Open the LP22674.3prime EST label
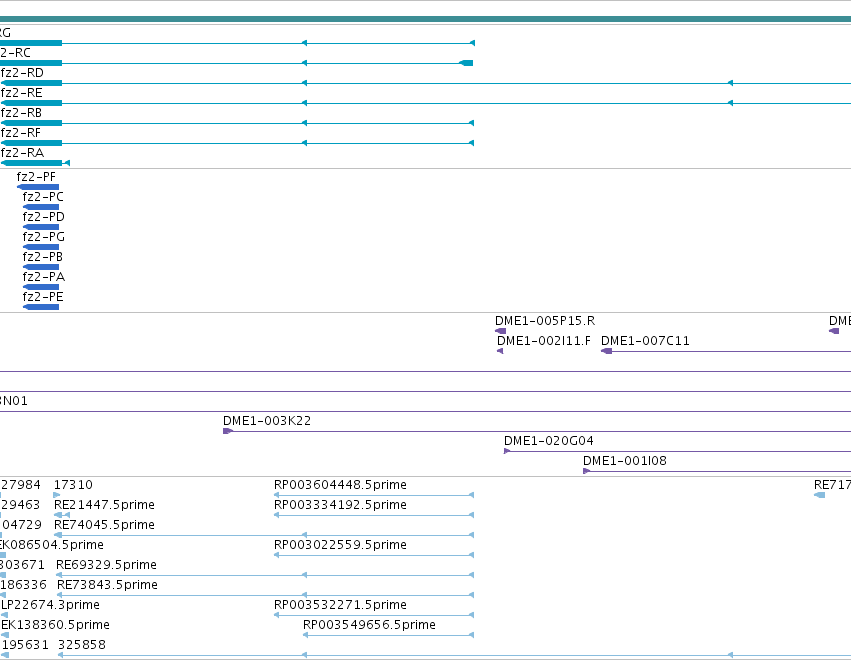This screenshot has height=660, width=851. coord(50,605)
